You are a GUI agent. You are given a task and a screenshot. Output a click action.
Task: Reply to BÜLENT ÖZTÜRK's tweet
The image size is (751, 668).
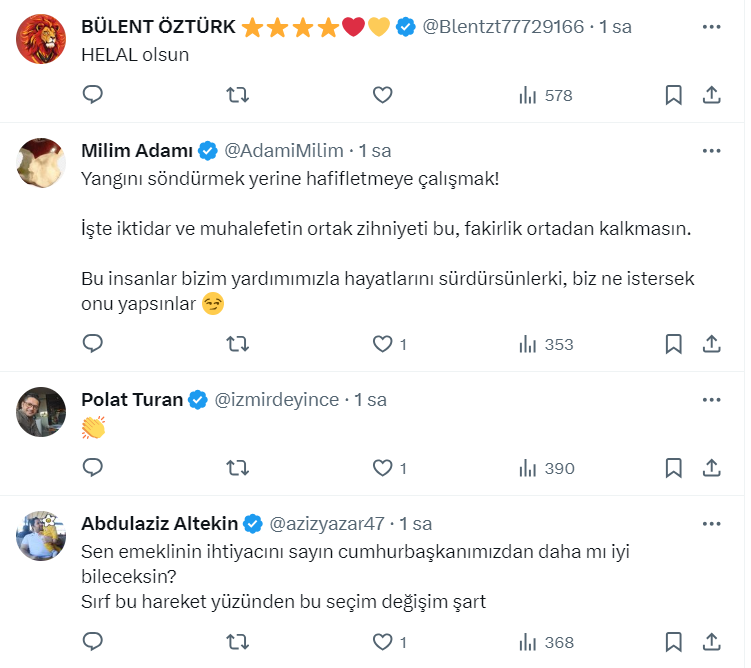(x=93, y=95)
